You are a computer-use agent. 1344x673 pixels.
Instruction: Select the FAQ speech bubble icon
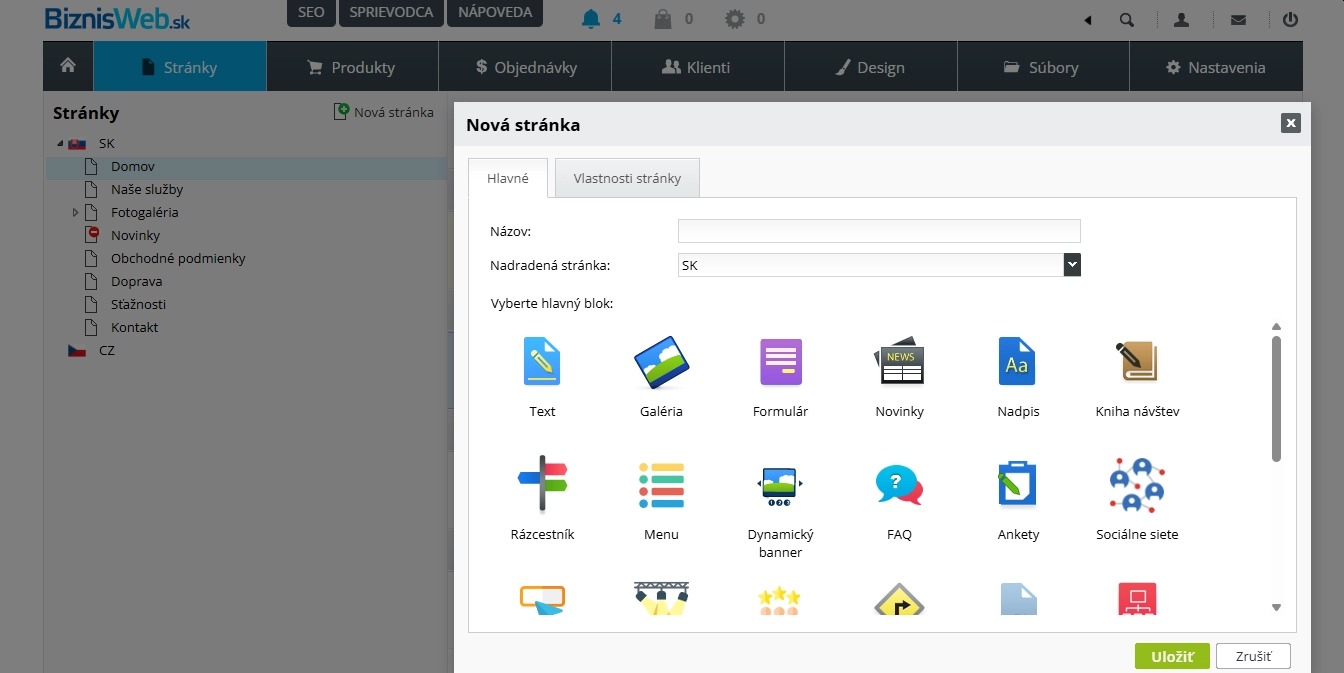[899, 485]
